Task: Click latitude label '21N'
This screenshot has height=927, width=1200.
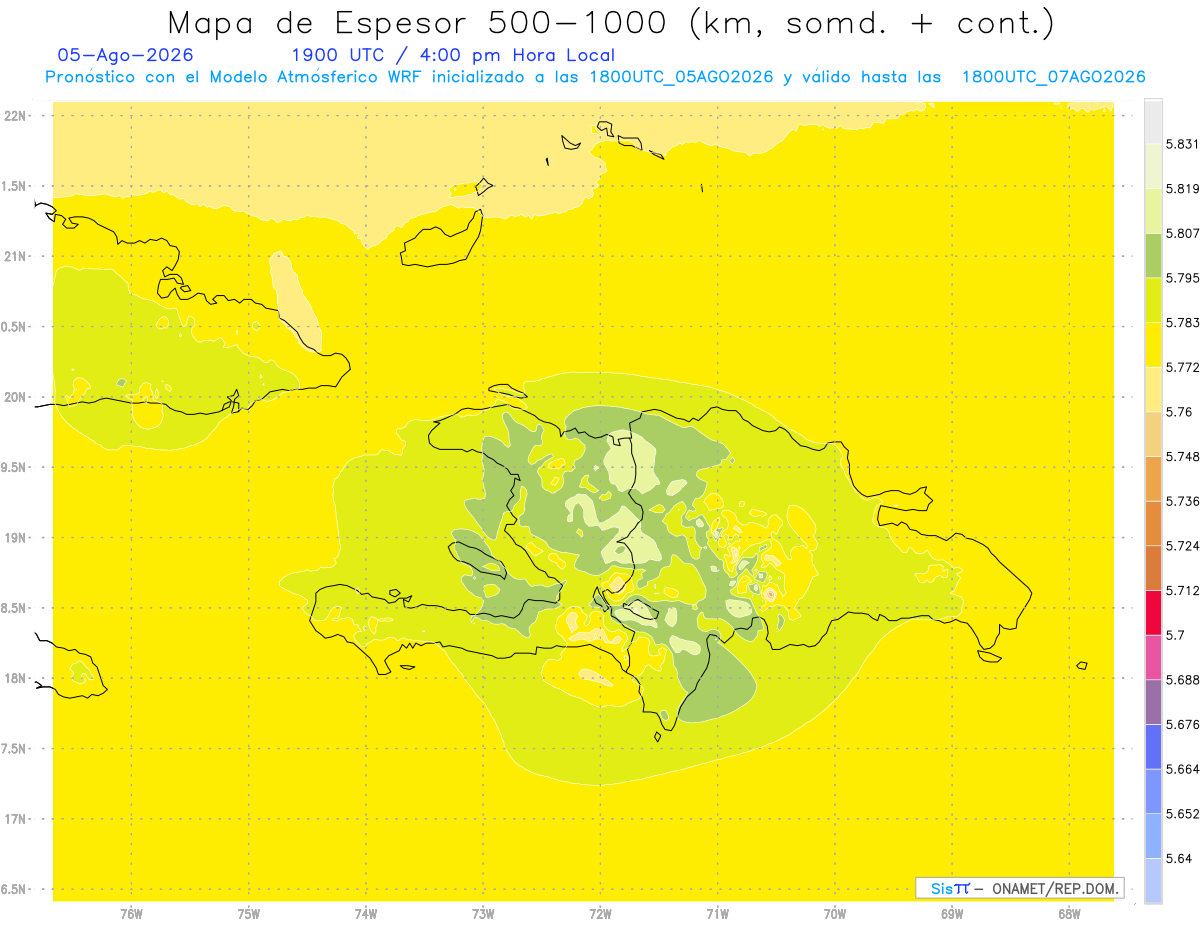Action: (x=17, y=256)
